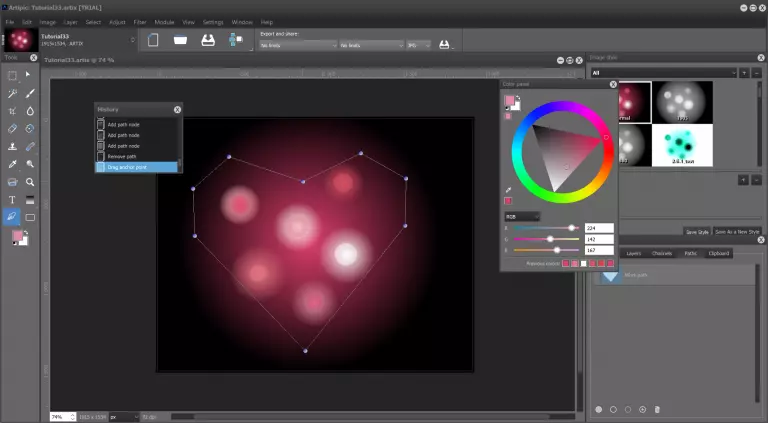Screen dimensions: 768x423
Task: Pick the Zoom magnifier tool
Action: [30, 182]
